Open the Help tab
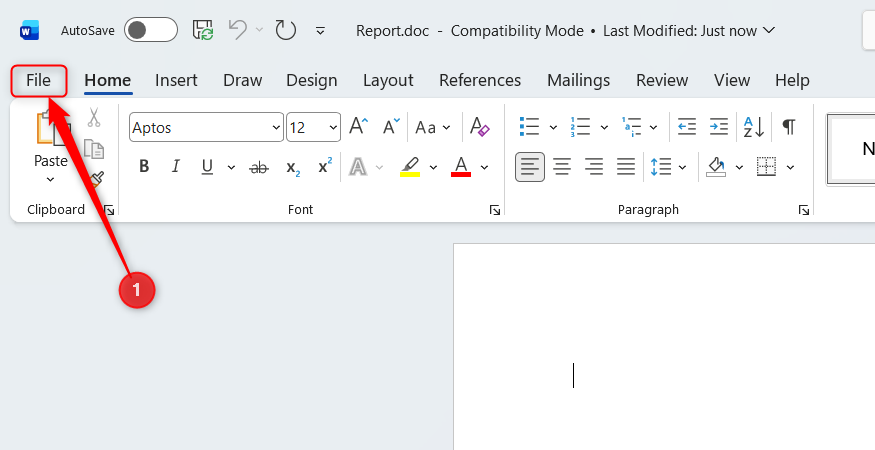875x450 pixels. [792, 80]
